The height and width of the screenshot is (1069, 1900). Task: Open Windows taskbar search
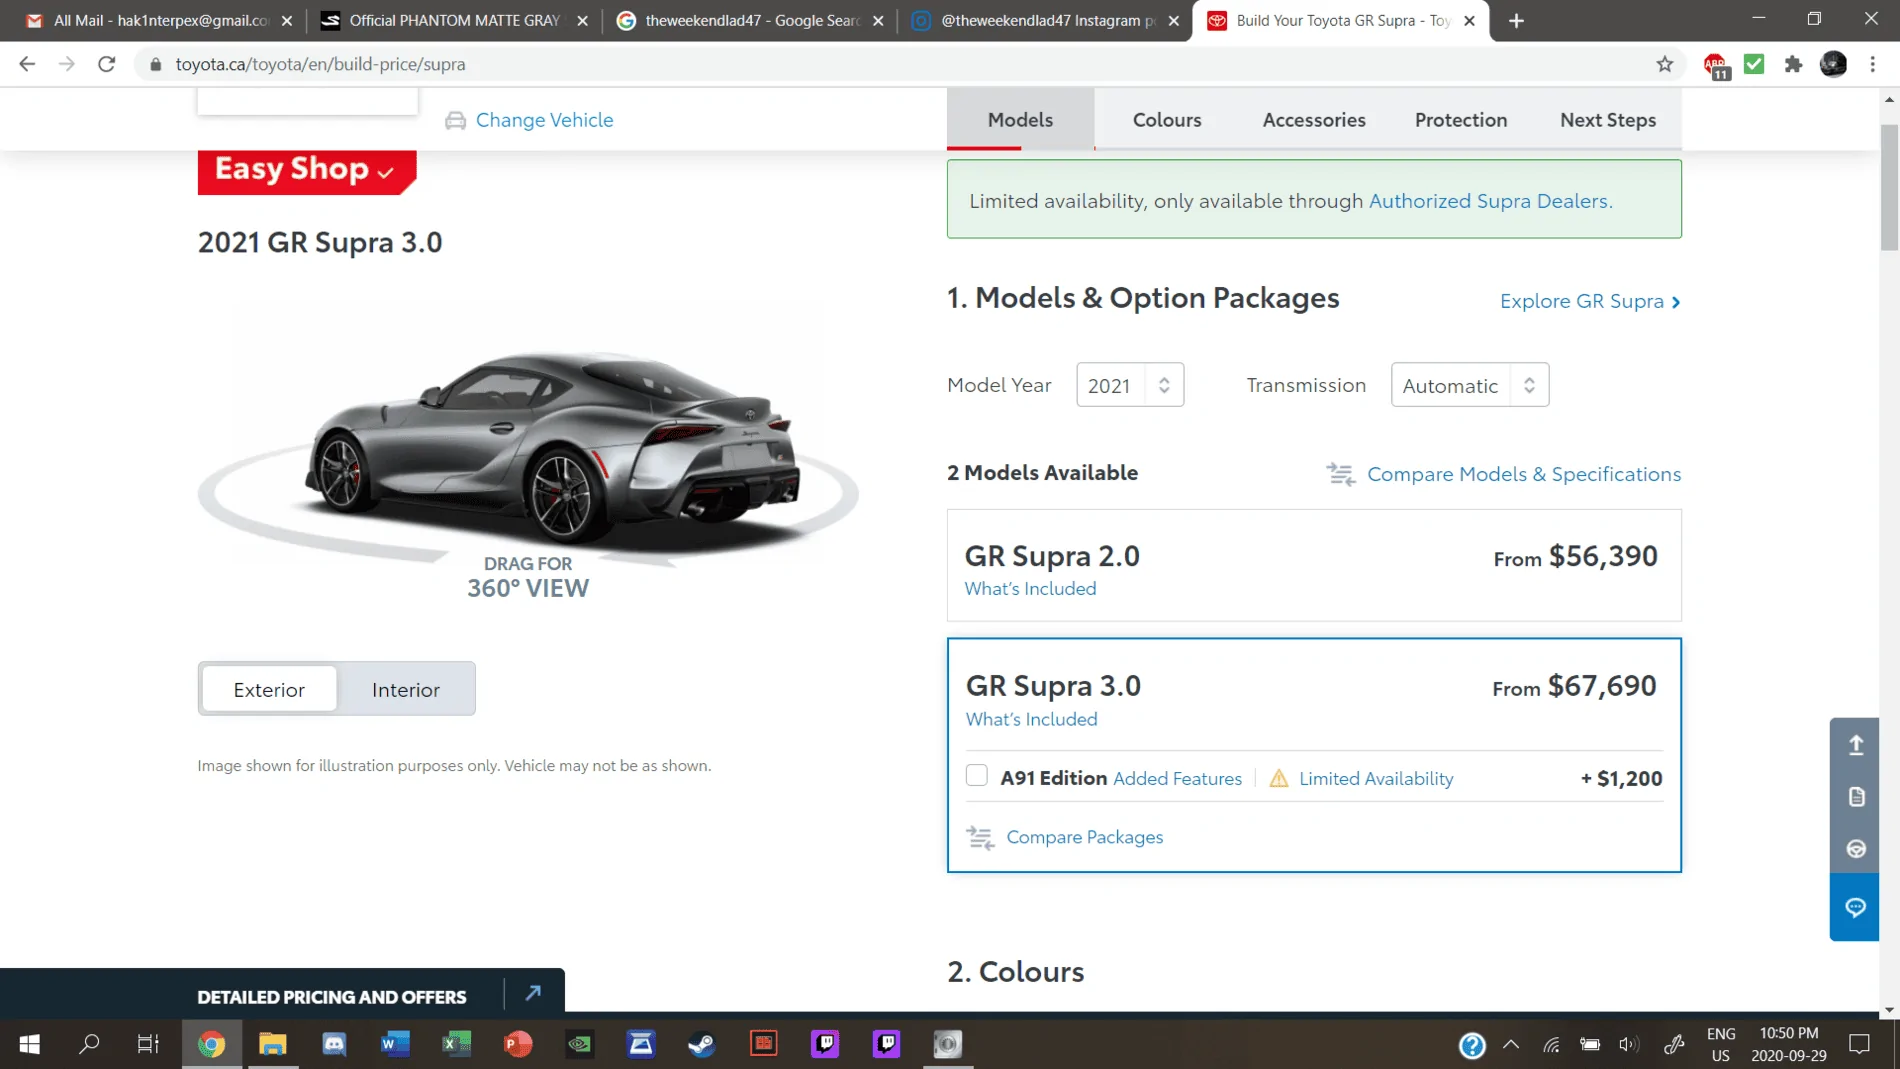click(89, 1044)
